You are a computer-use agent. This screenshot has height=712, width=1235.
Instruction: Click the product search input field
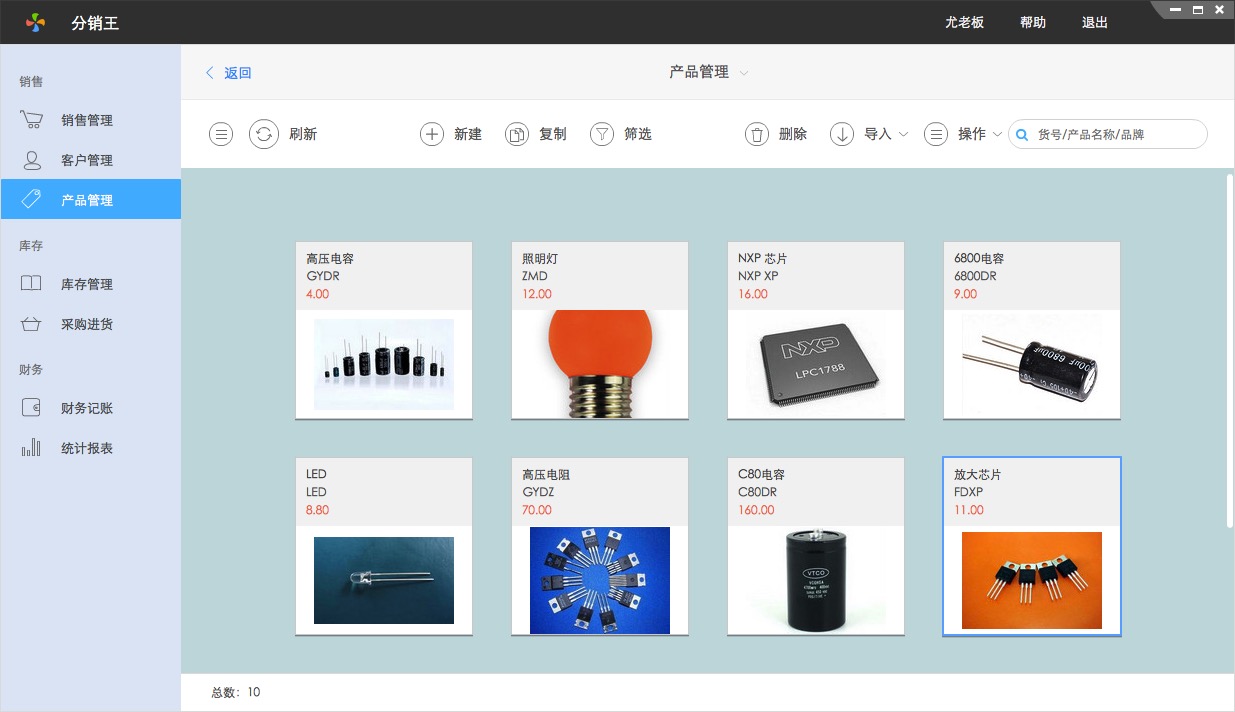(1117, 134)
